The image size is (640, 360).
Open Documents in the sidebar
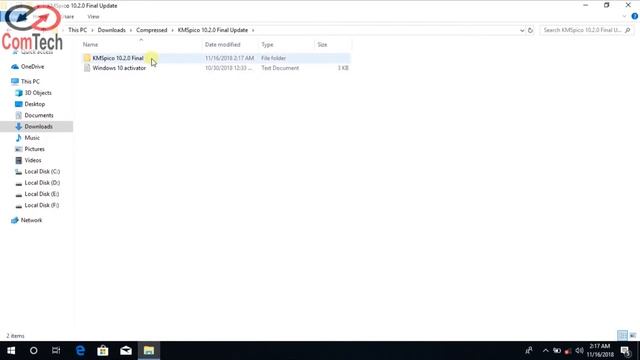(38, 116)
